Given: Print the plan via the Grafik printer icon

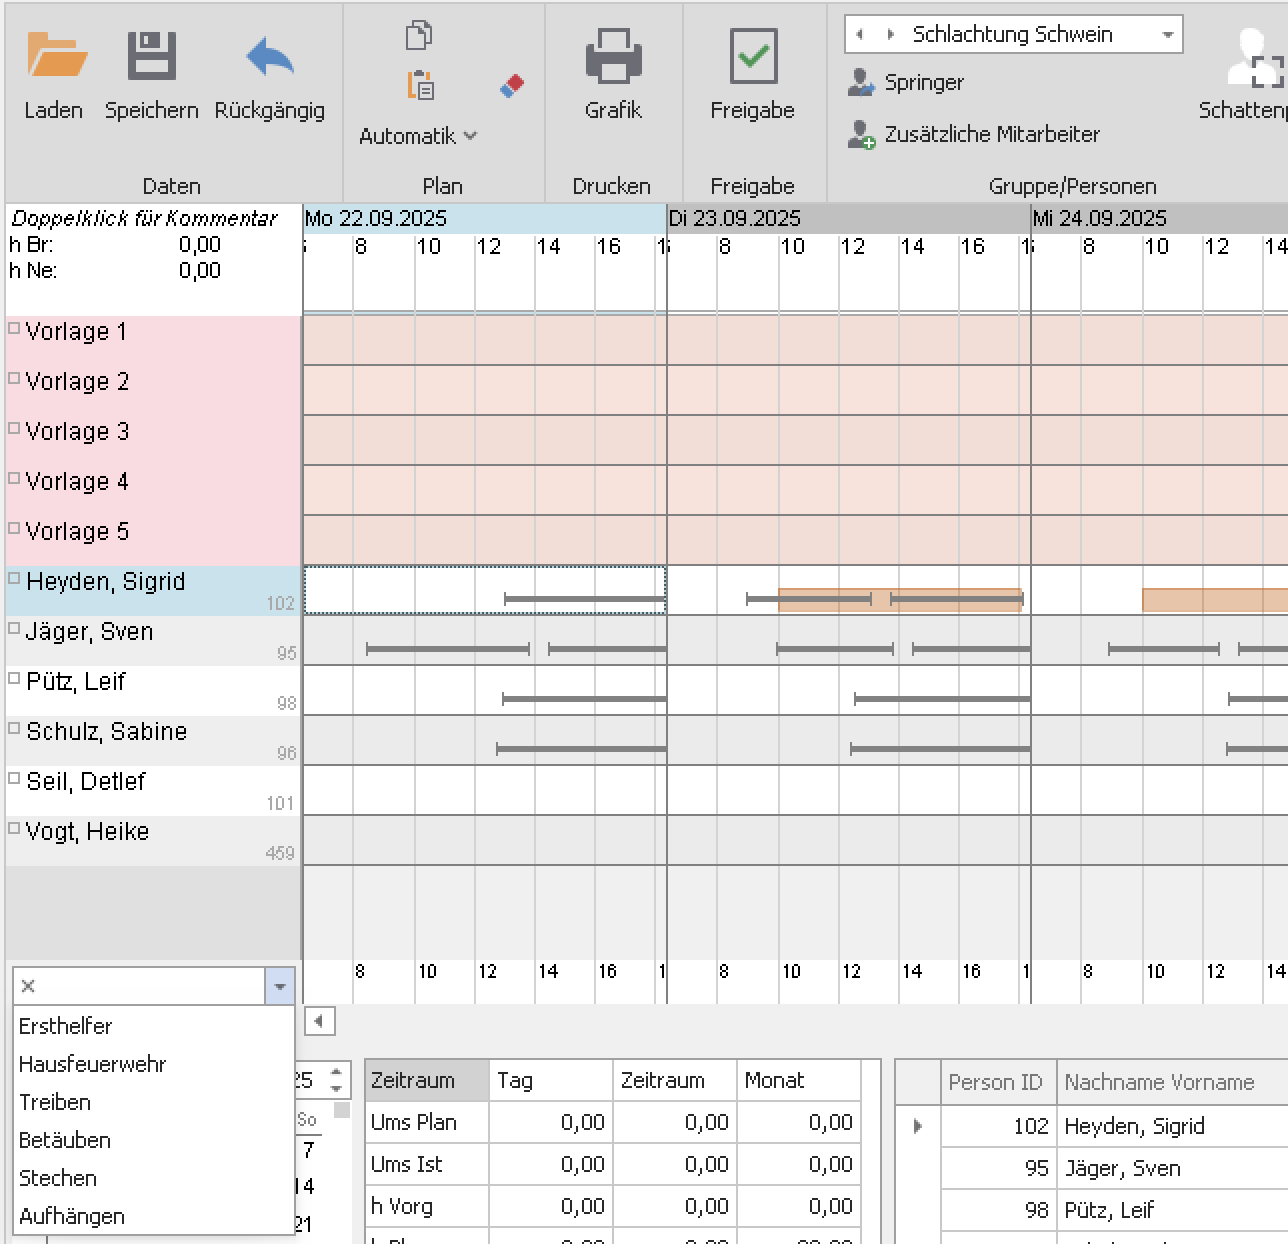Looking at the screenshot, I should [613, 56].
